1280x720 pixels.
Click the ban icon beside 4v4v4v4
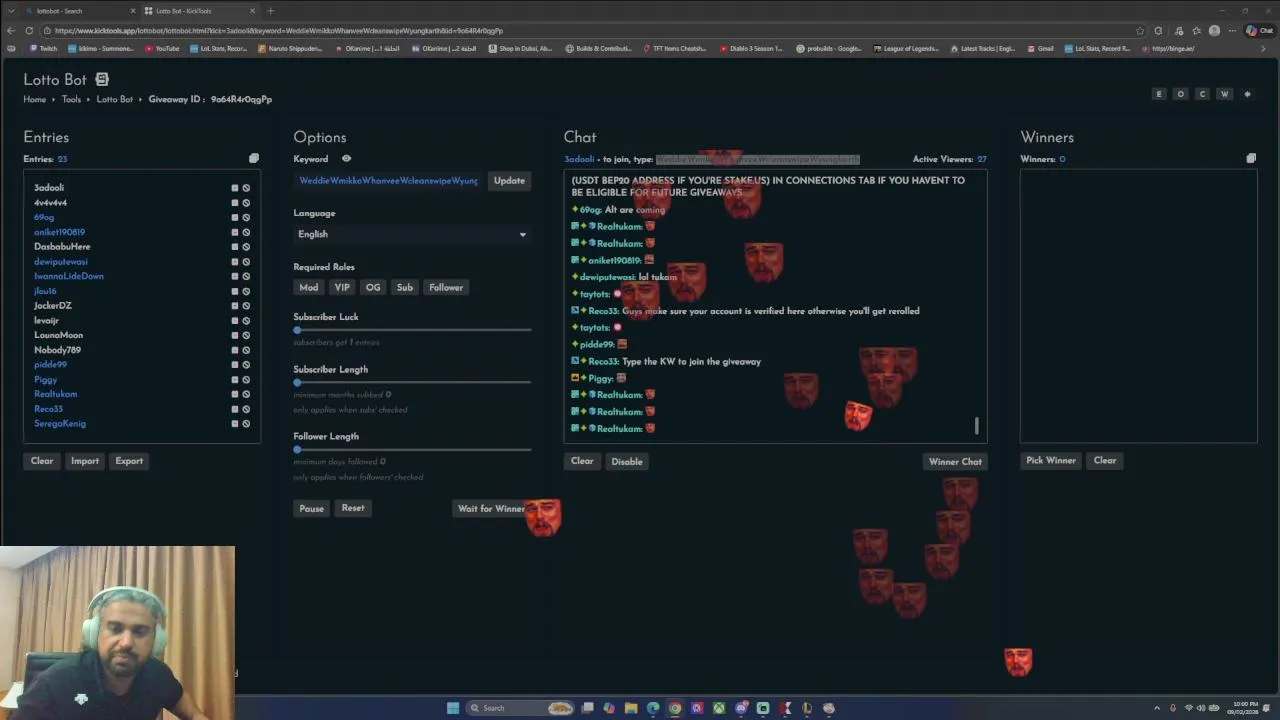pos(246,203)
